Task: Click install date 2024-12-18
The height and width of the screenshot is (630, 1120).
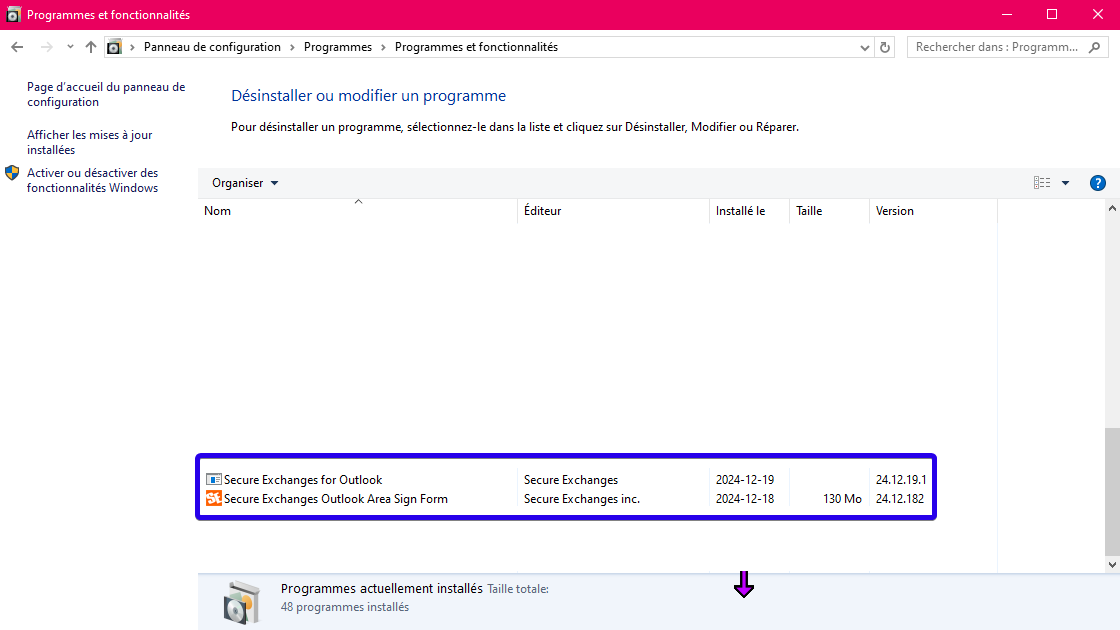Action: pyautogui.click(x=744, y=499)
